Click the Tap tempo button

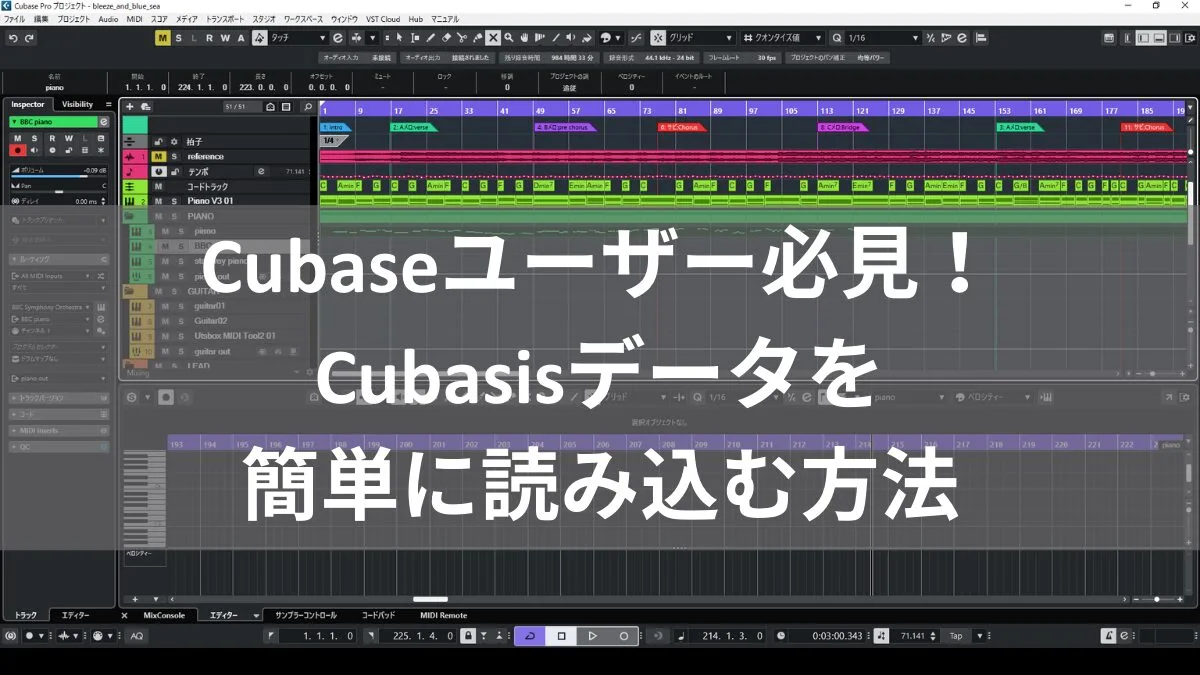tap(956, 636)
